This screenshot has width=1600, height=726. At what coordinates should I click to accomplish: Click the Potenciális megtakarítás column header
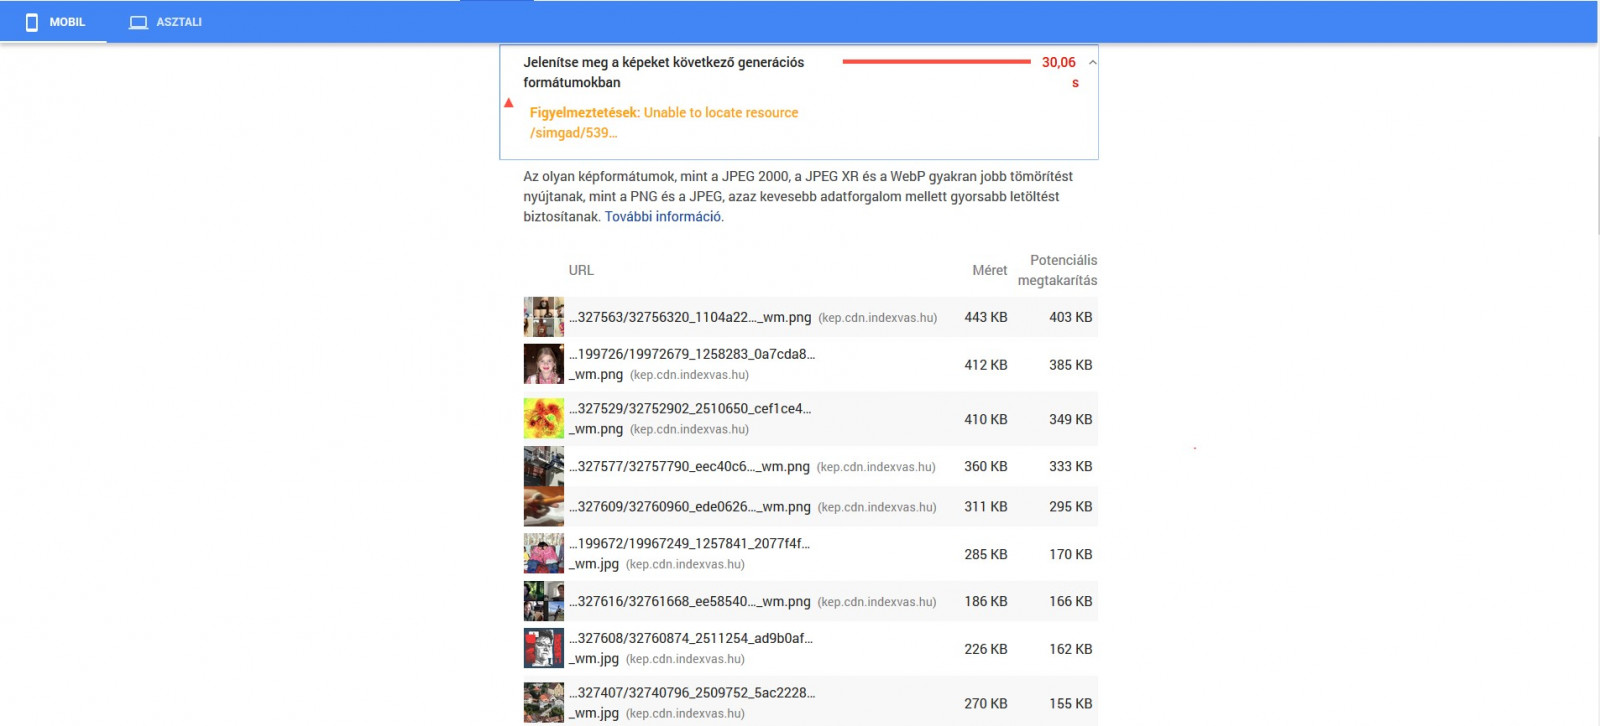[1057, 270]
